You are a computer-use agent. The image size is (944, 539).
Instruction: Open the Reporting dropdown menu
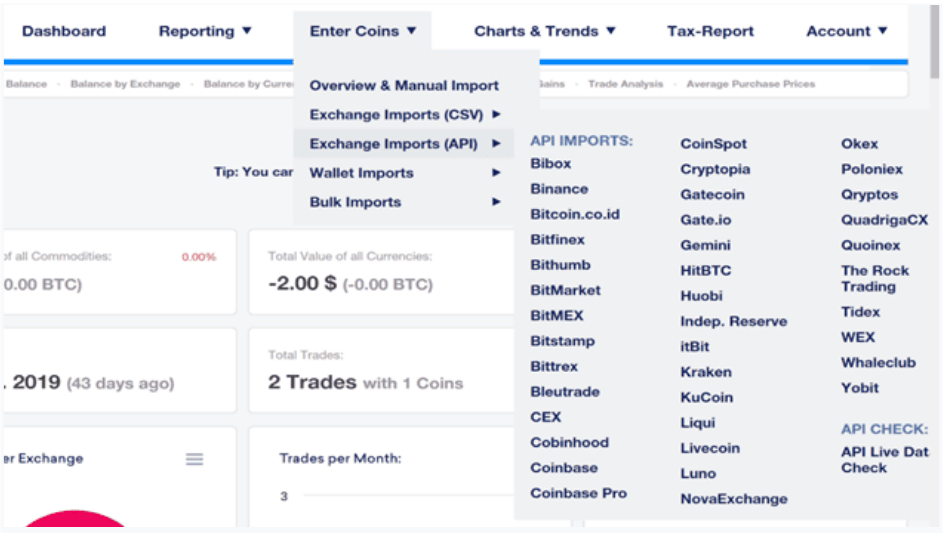click(x=205, y=31)
